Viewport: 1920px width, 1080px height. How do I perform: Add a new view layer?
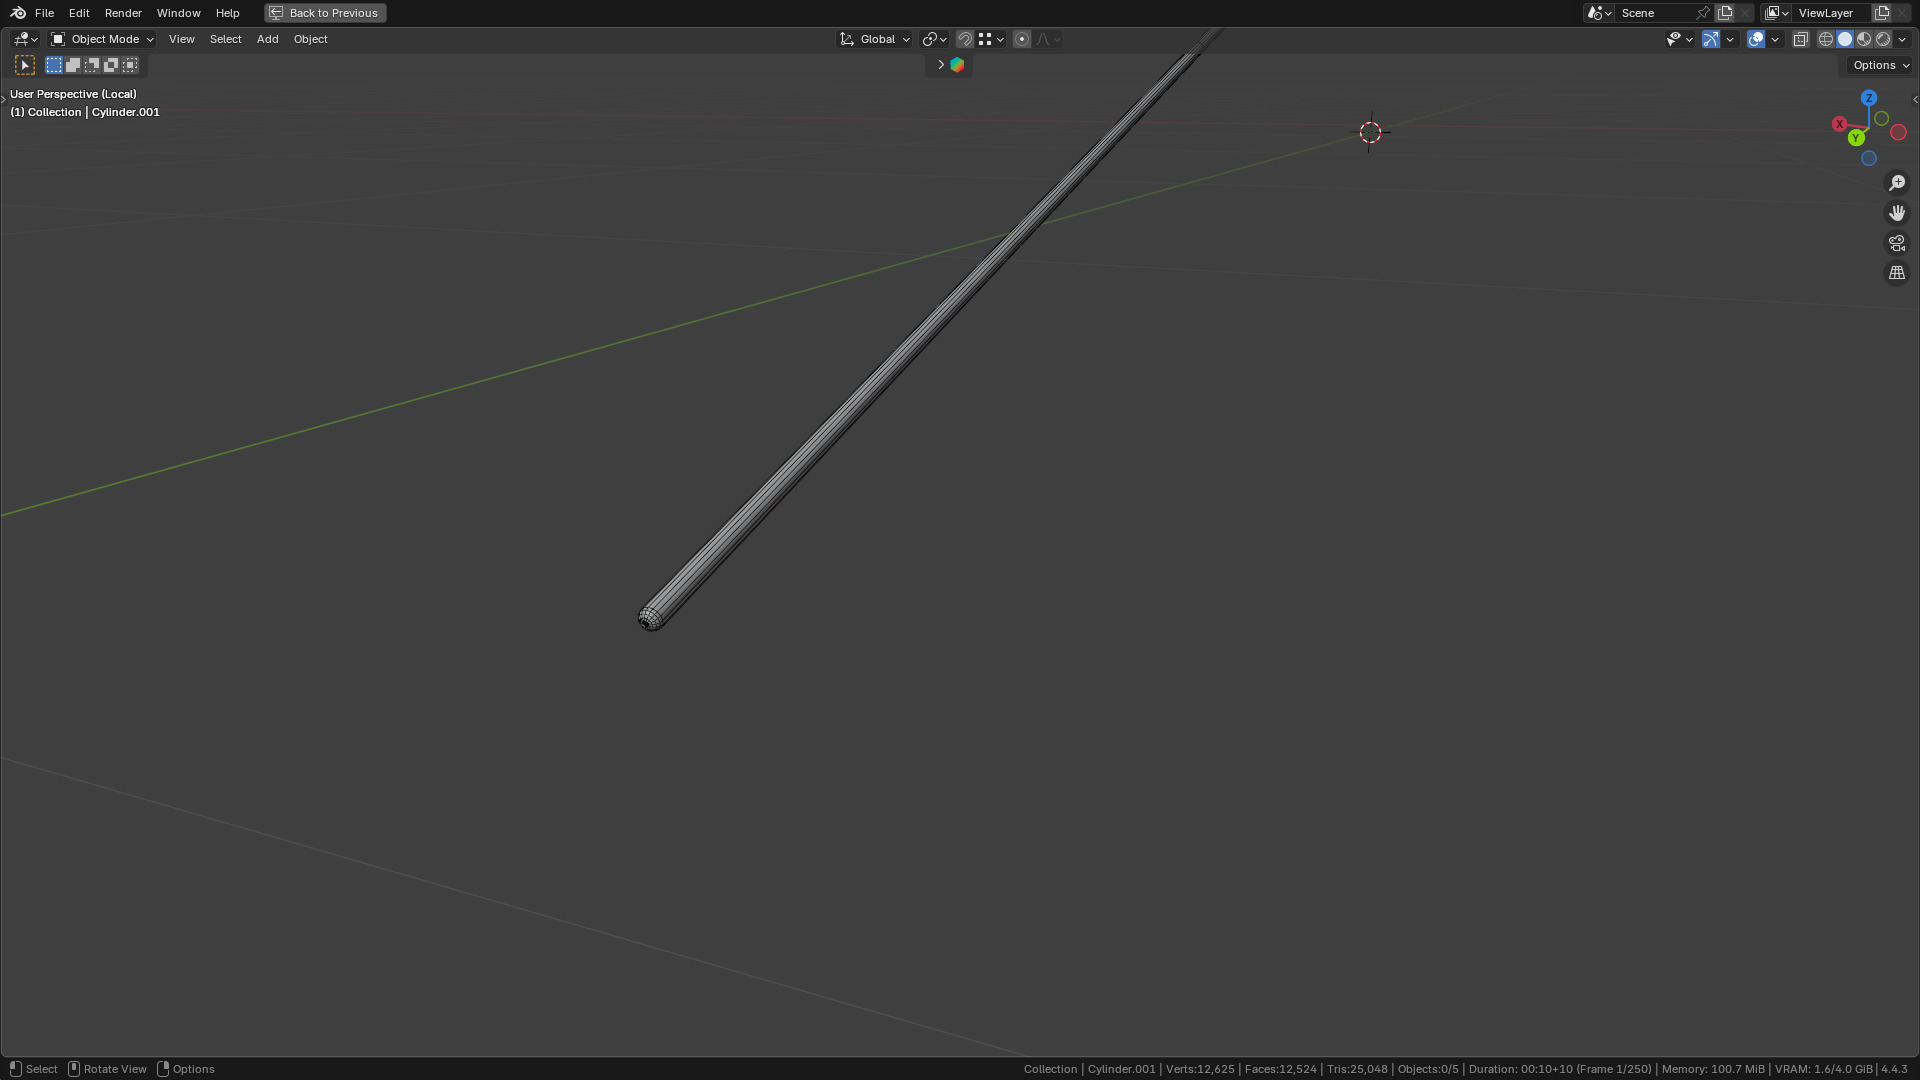pos(1882,13)
